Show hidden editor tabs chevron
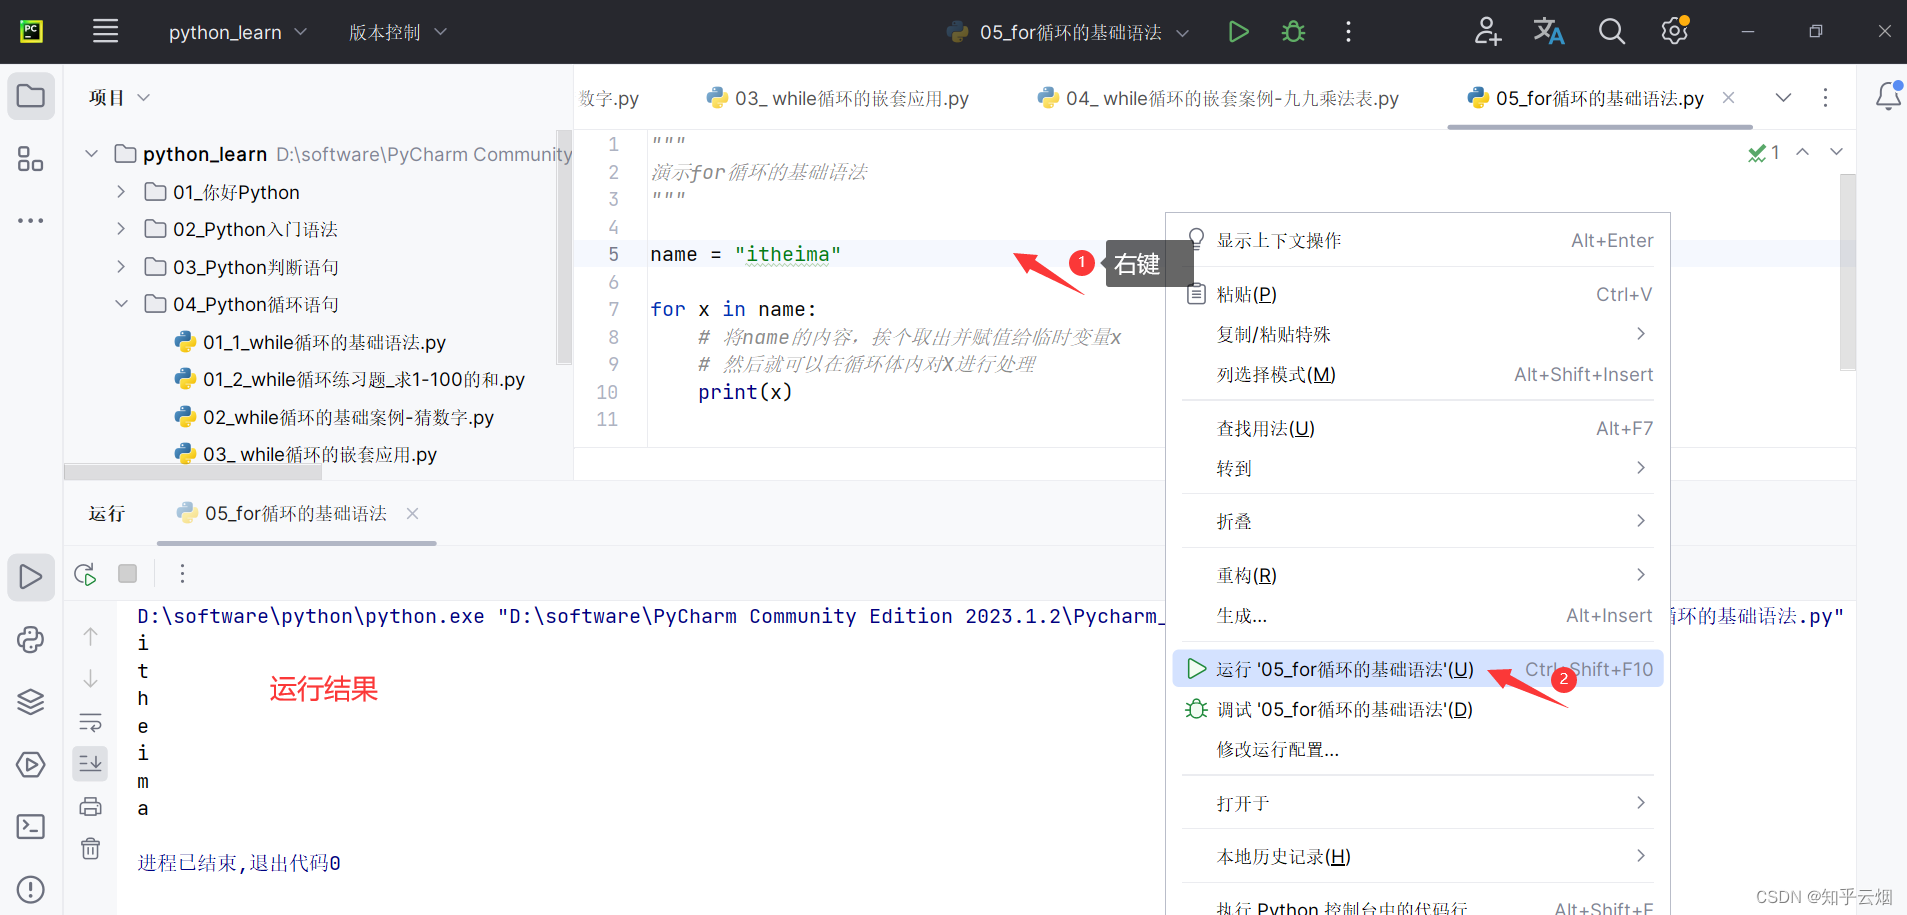The image size is (1907, 915). point(1783,97)
